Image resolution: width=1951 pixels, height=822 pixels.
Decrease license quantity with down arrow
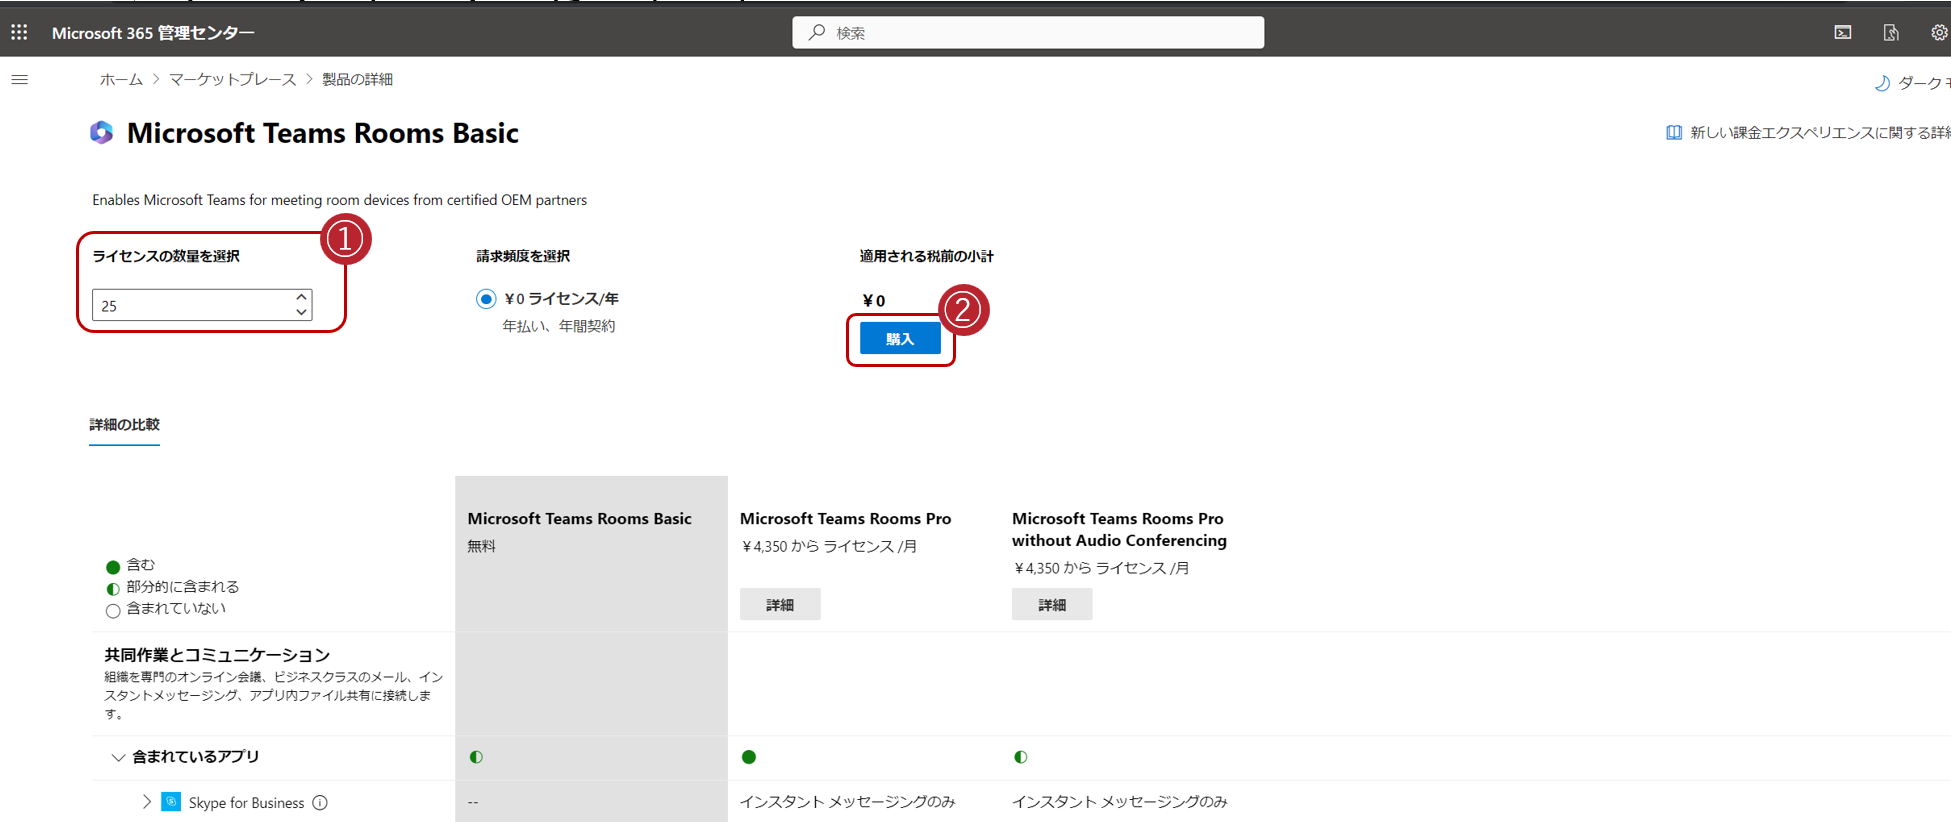pyautogui.click(x=301, y=312)
